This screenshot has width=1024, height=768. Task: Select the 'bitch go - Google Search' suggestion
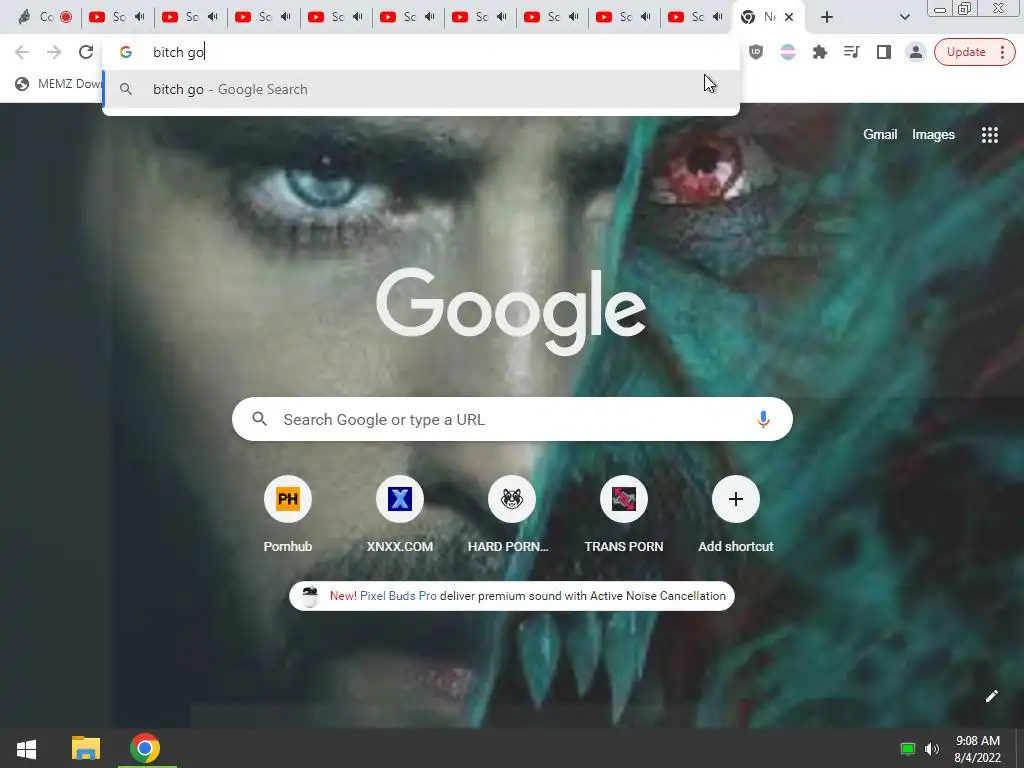[x=421, y=89]
